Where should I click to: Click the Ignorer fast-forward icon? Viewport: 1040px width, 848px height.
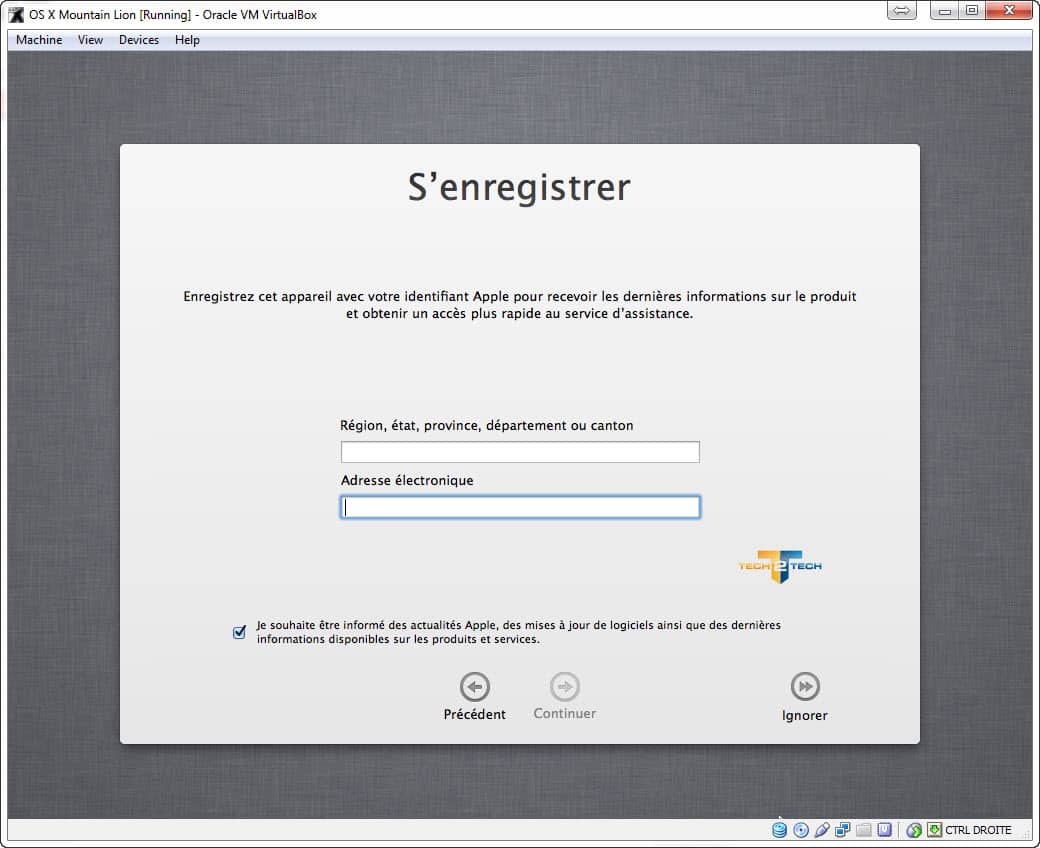click(x=805, y=686)
